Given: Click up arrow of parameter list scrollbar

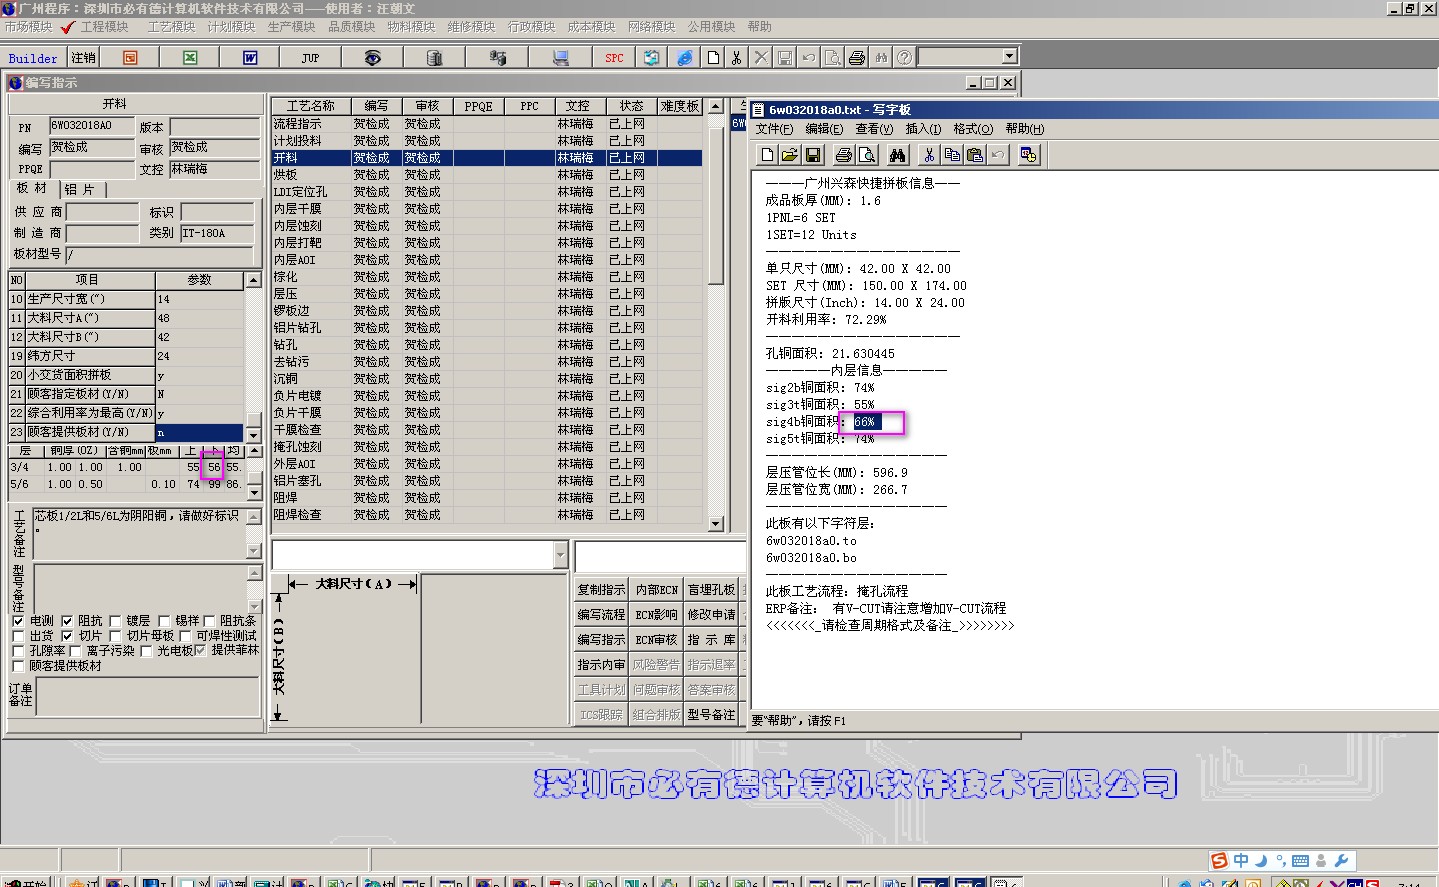Looking at the screenshot, I should point(253,280).
